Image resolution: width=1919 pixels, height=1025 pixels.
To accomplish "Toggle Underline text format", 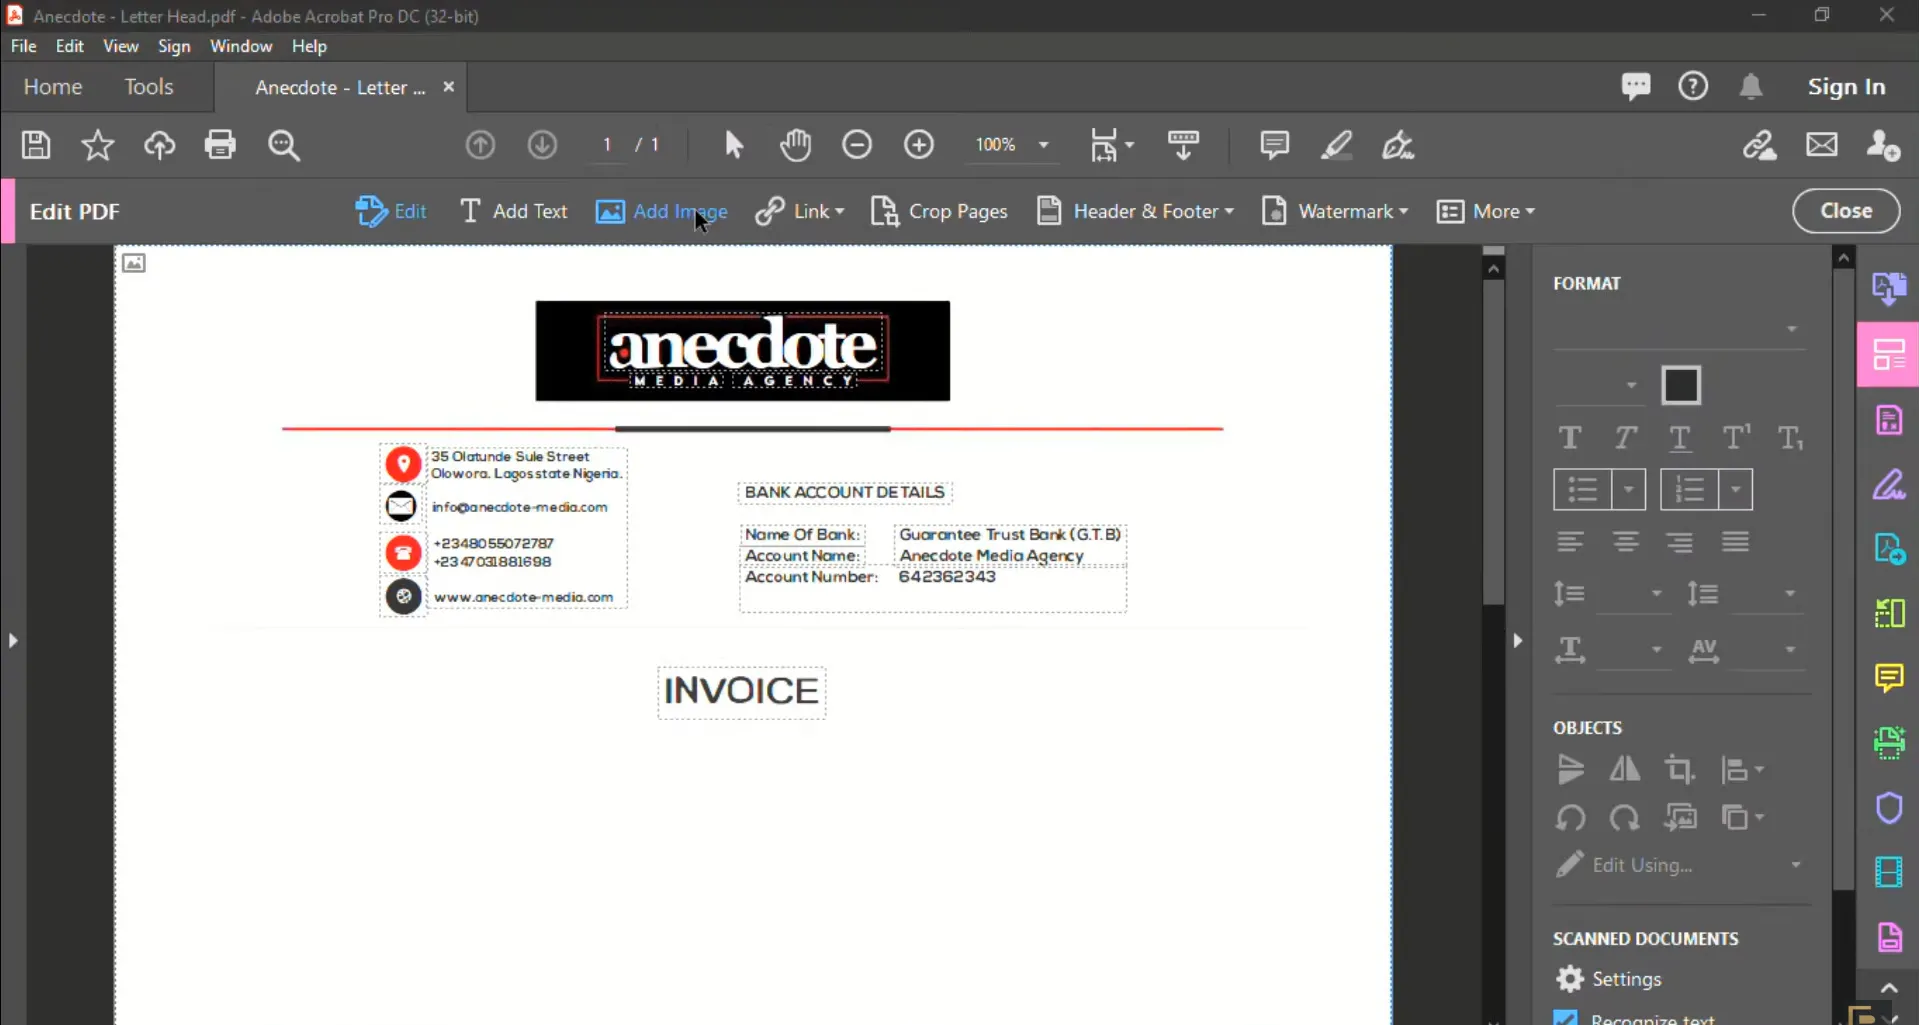I will (x=1680, y=438).
